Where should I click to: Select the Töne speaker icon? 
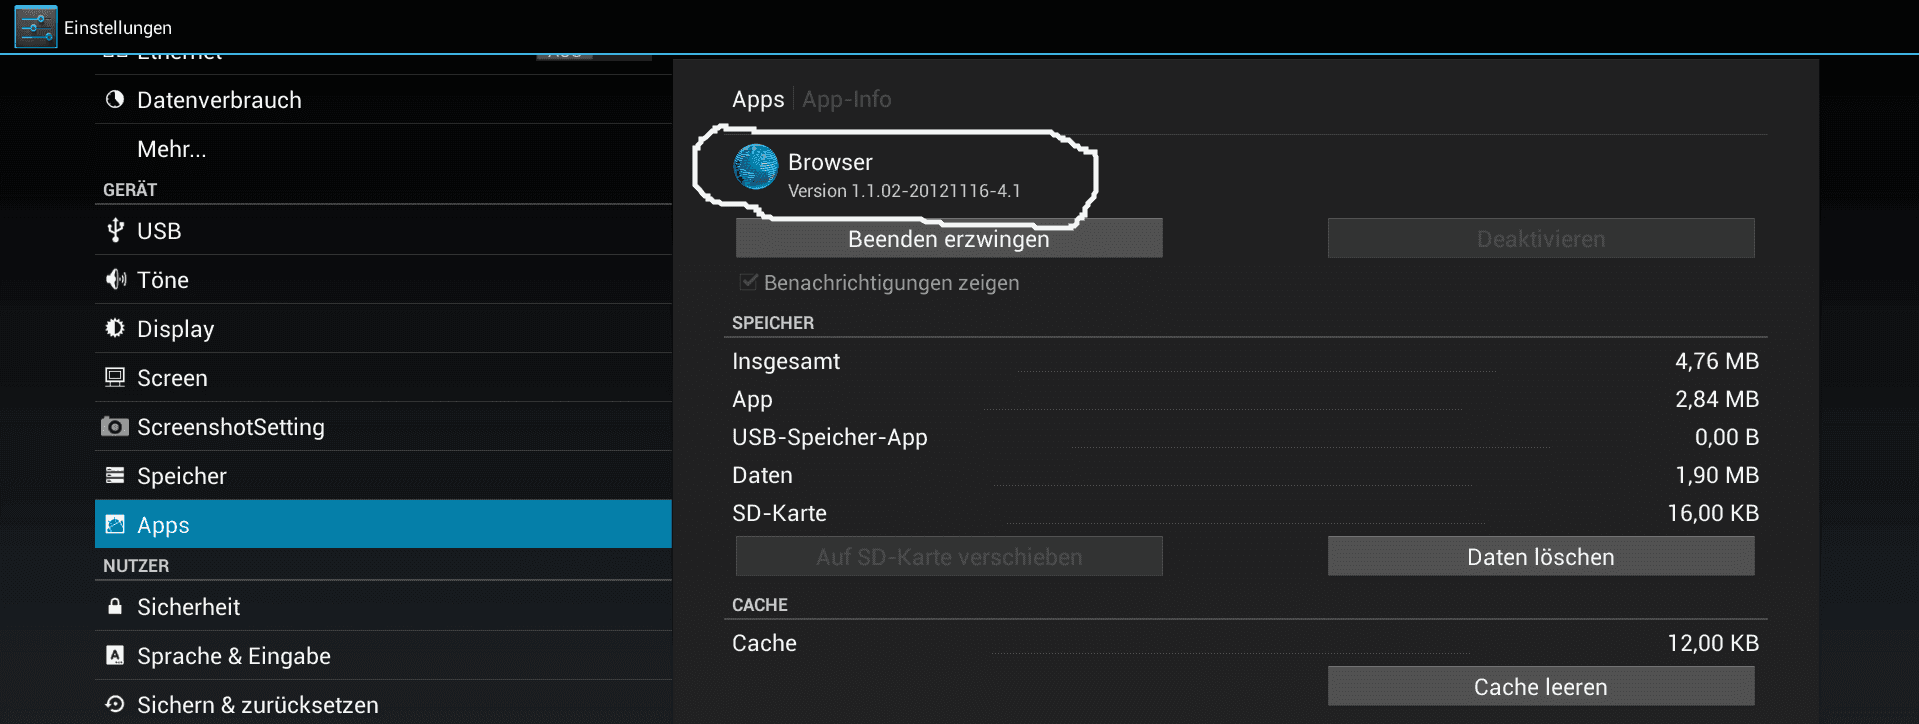pyautogui.click(x=116, y=279)
